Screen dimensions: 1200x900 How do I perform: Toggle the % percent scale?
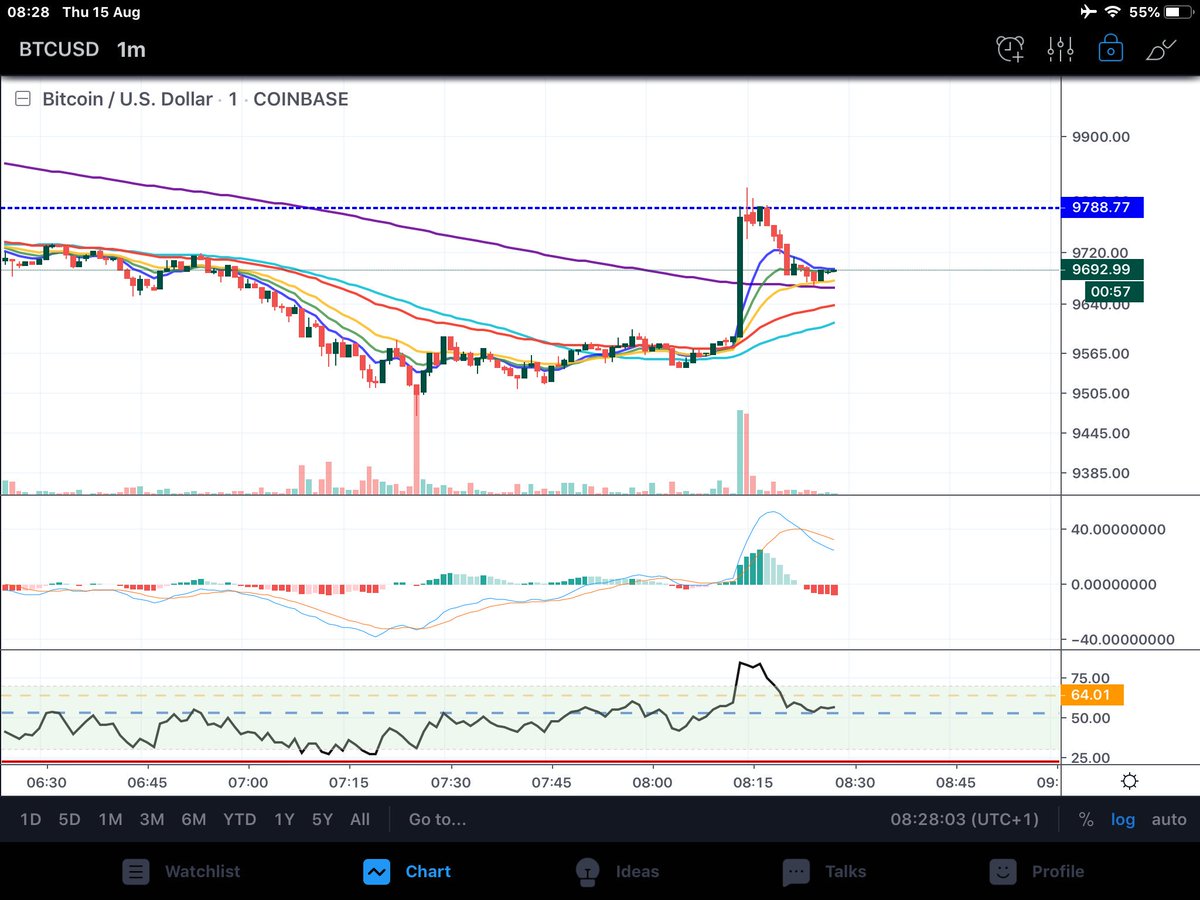[x=1086, y=819]
